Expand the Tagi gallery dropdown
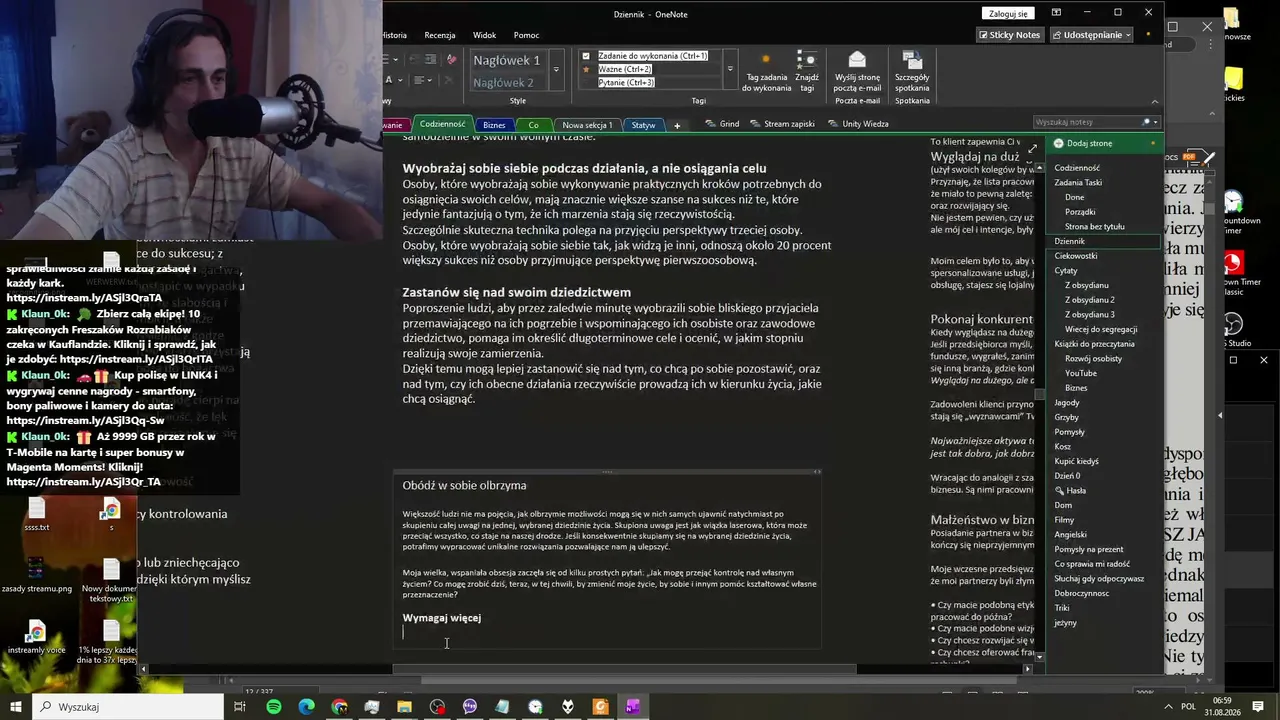 point(730,69)
